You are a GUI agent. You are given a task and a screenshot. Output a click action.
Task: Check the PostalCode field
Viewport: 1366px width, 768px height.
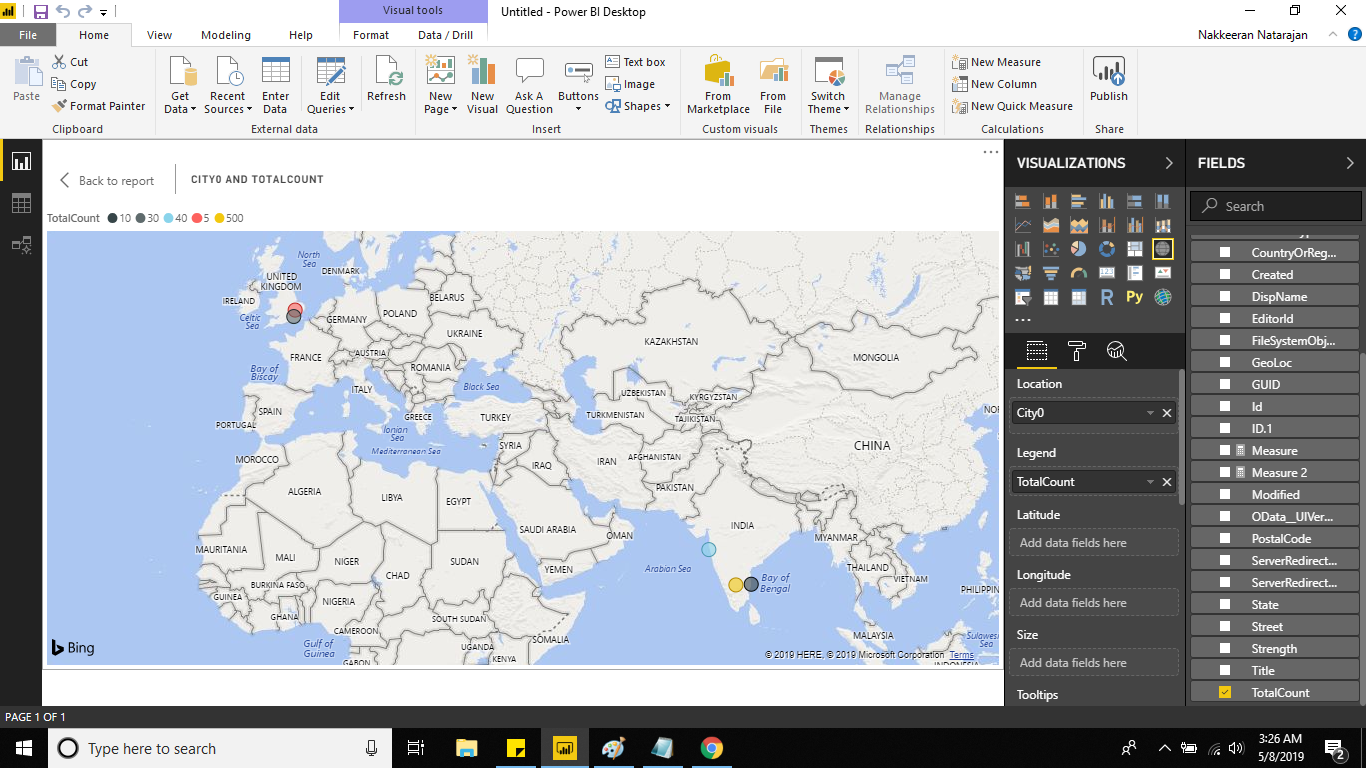1225,538
